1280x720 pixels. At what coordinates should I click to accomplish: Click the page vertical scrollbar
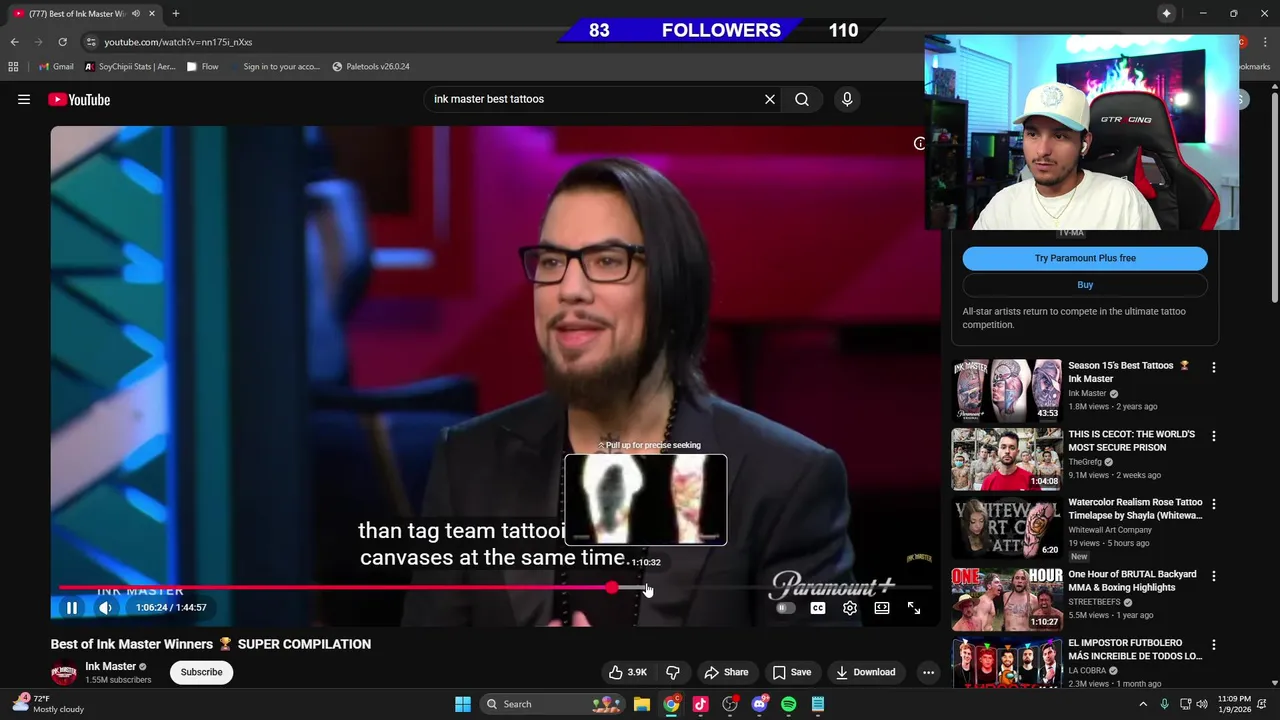(x=1274, y=198)
